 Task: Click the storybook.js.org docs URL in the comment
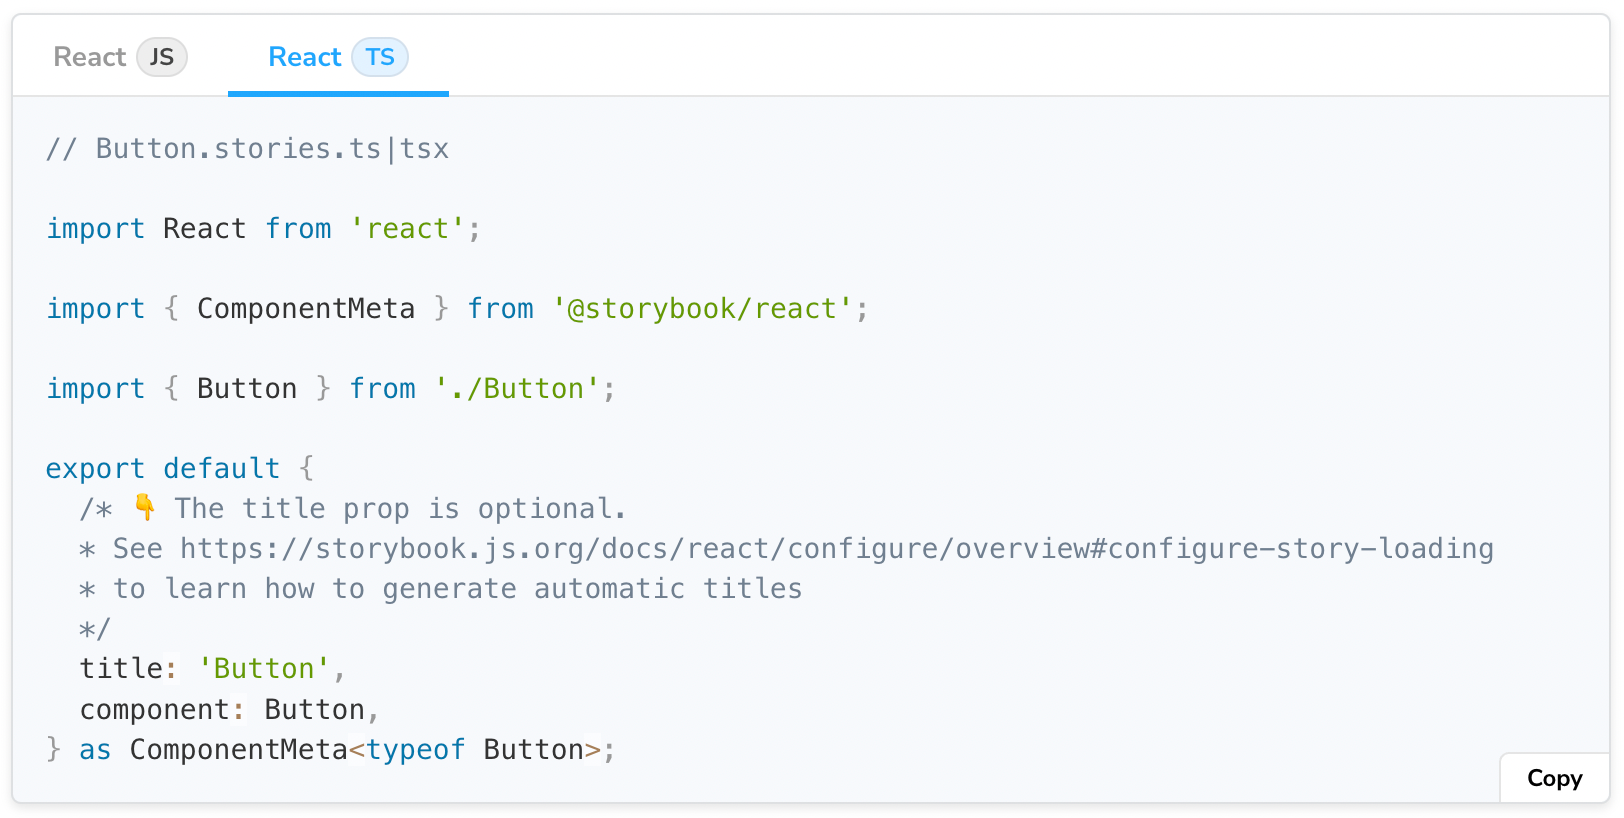[x=837, y=548]
